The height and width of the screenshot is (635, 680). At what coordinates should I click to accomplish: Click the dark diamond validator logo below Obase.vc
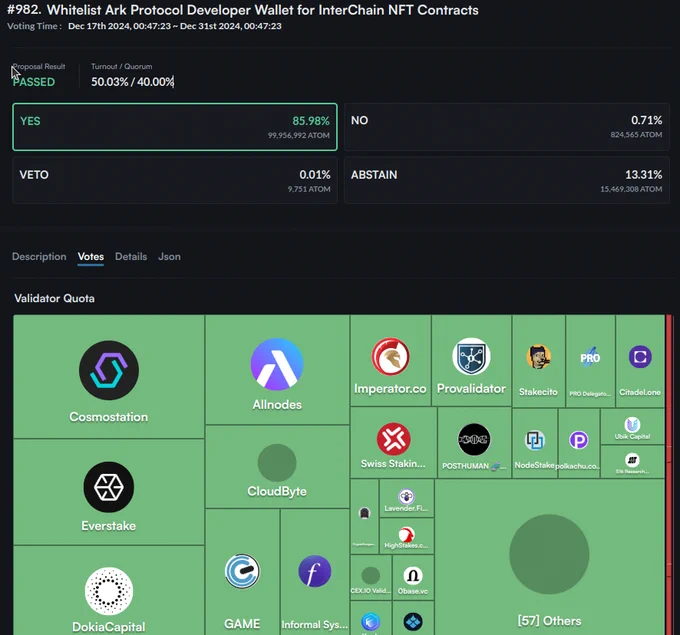point(413,622)
